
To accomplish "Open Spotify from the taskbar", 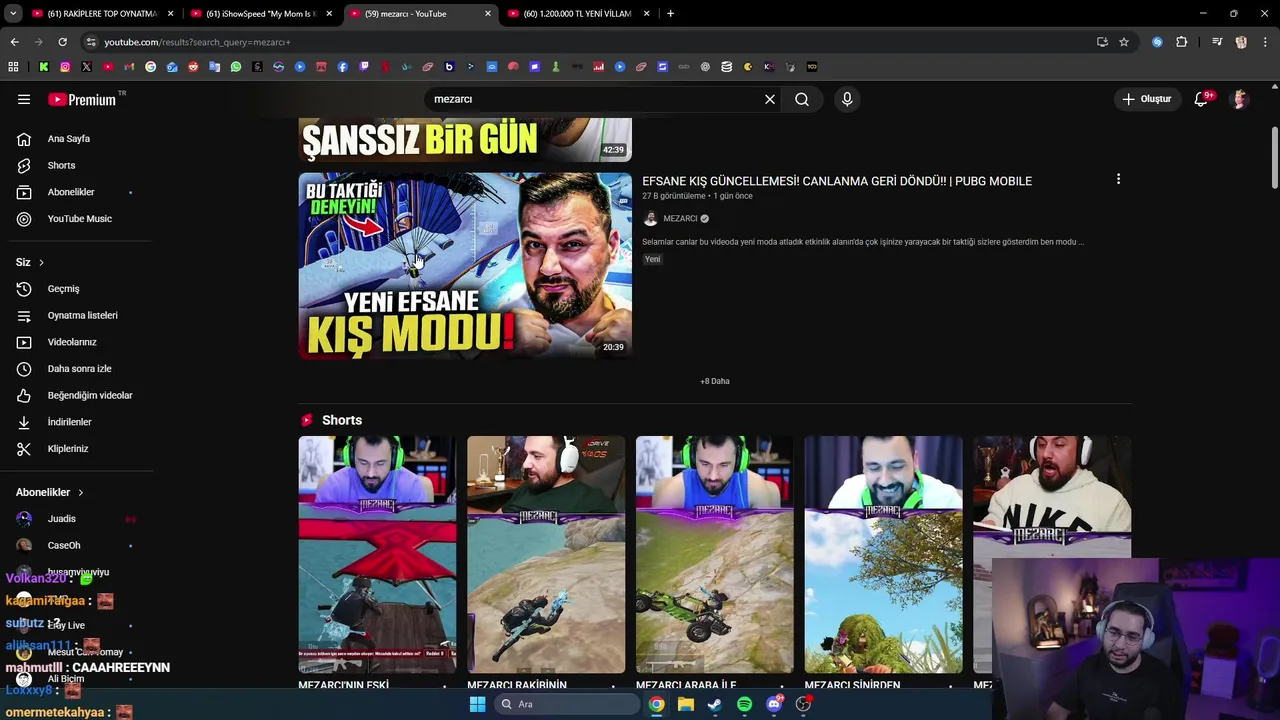I will (x=744, y=704).
